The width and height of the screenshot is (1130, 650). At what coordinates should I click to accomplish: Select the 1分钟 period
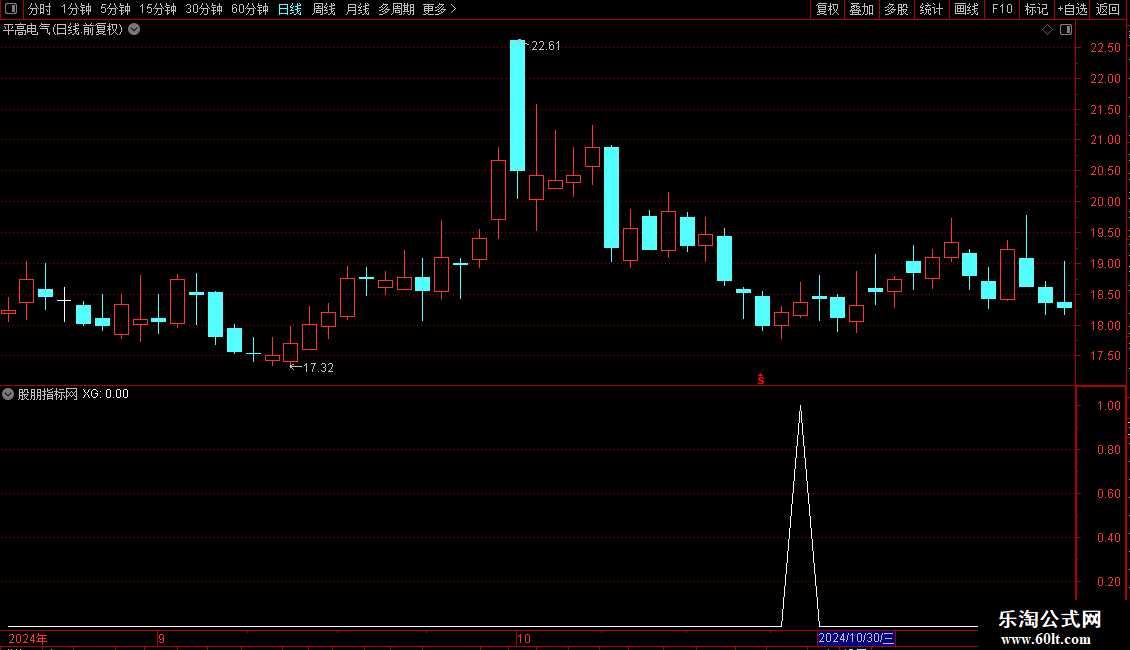(76, 9)
